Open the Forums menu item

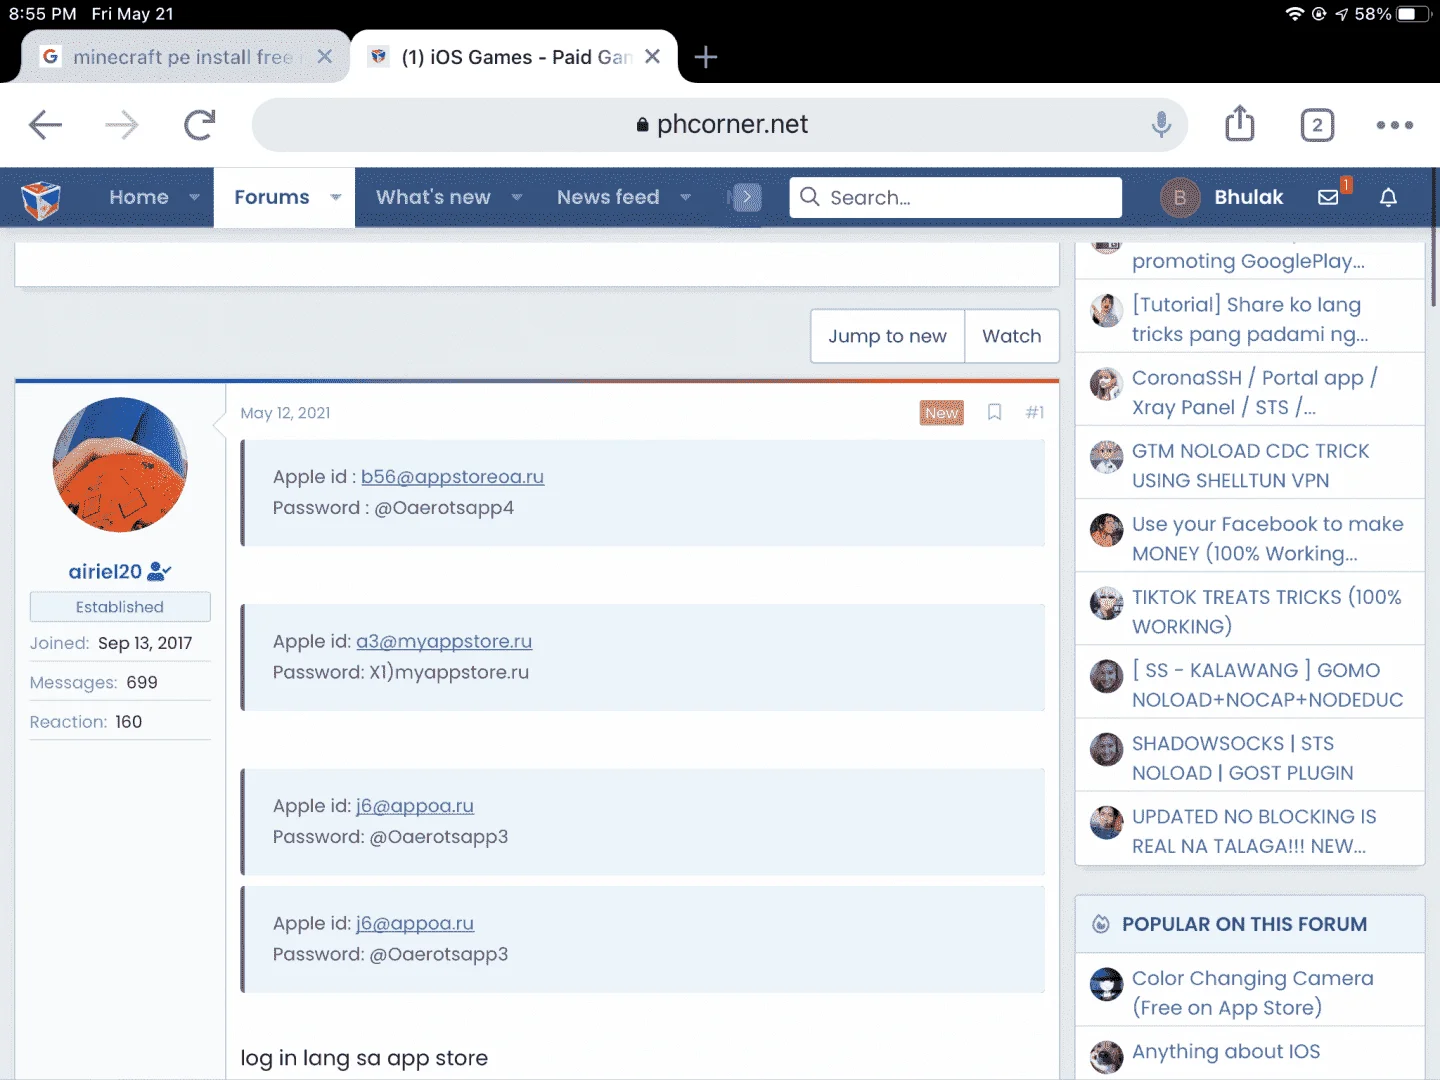coord(272,197)
